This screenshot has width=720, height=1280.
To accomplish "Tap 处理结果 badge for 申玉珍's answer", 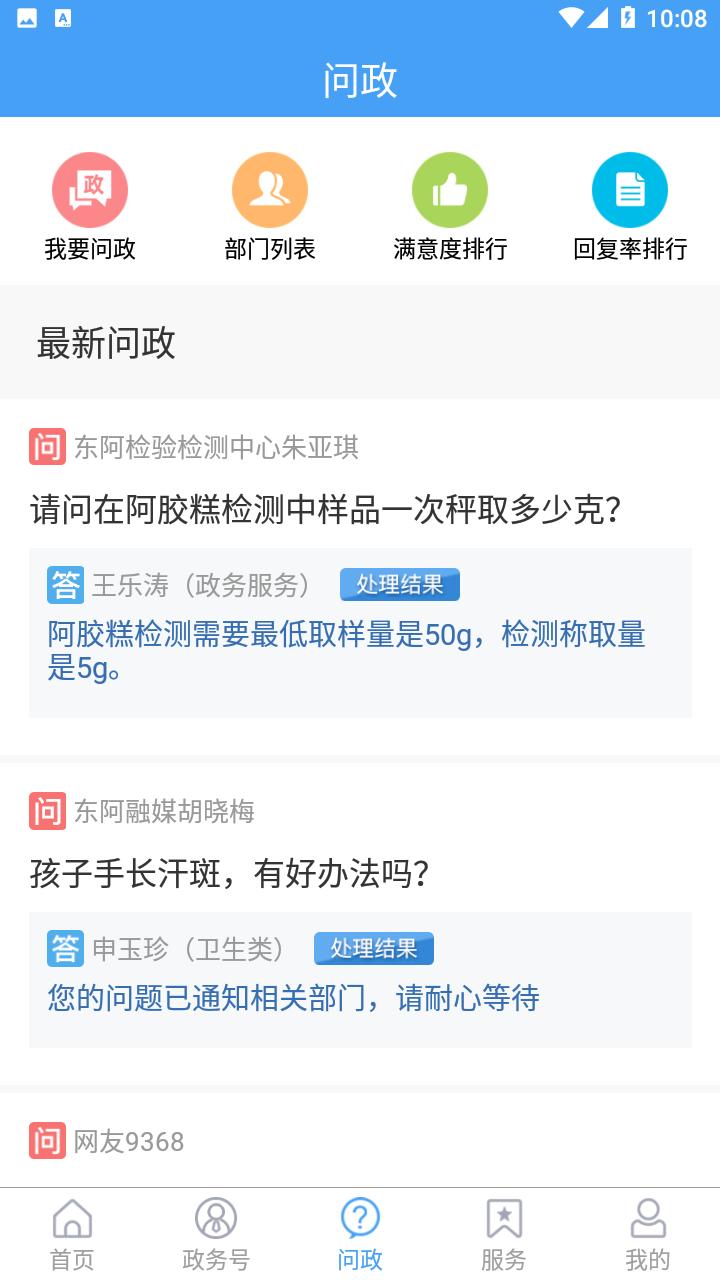I will click(x=374, y=949).
